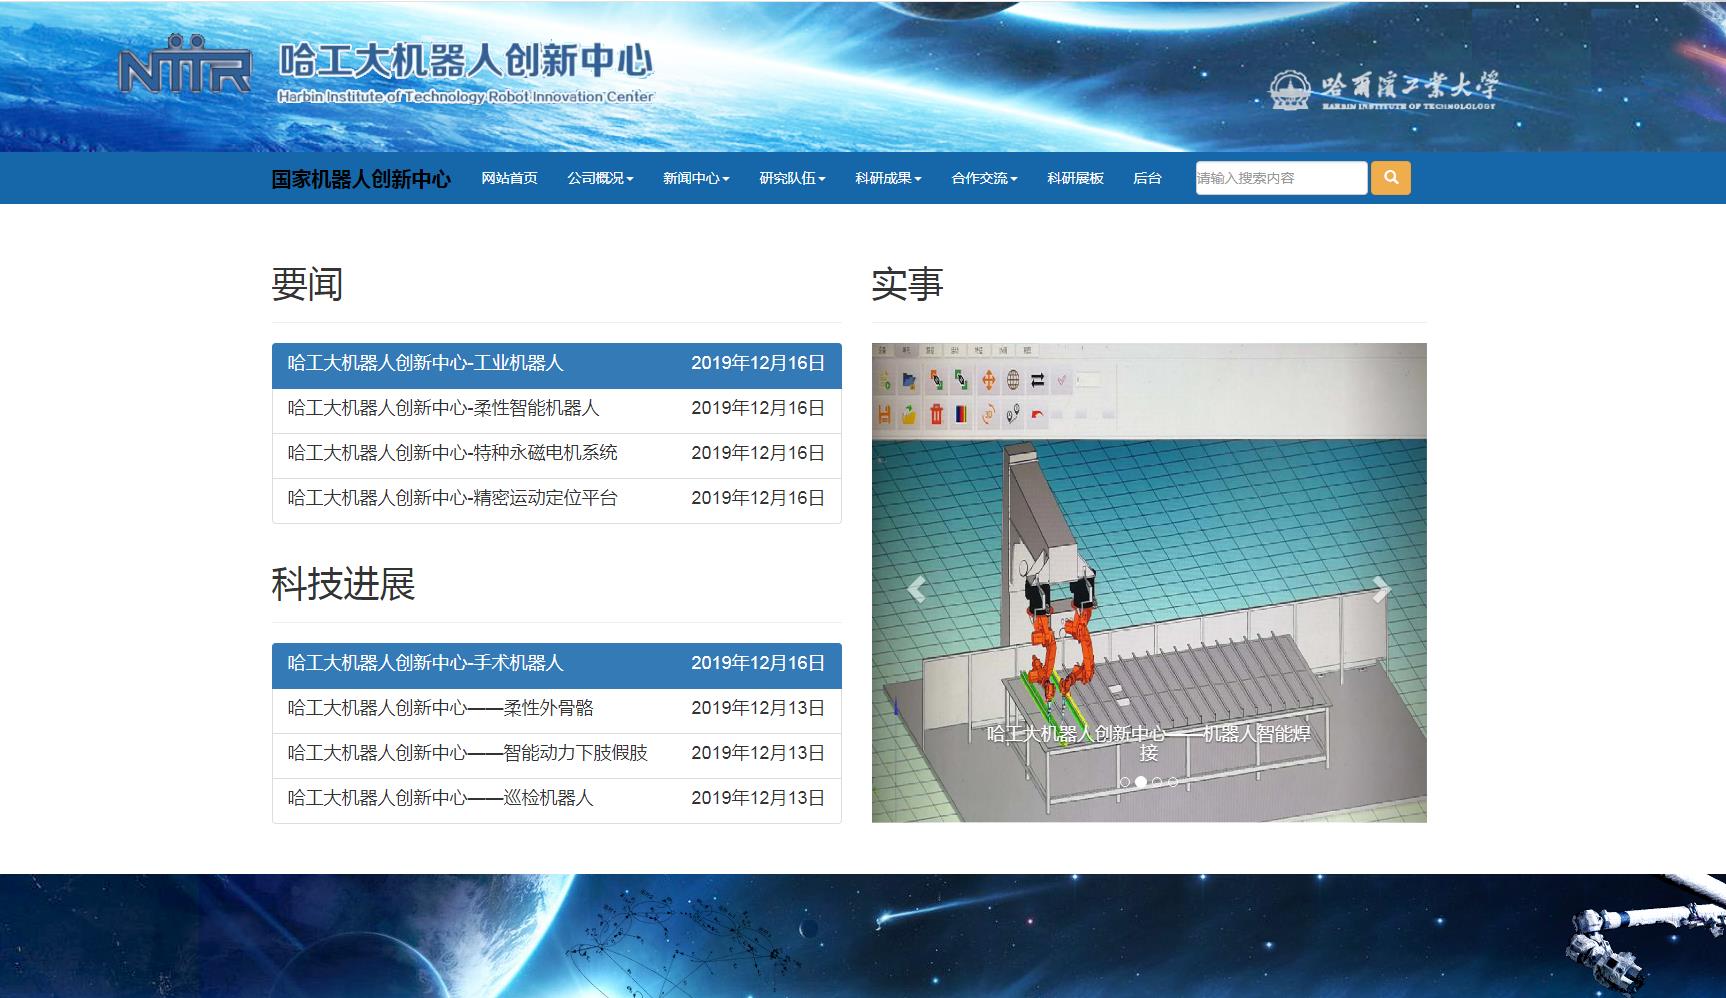Click the date on the 巡检机器人 row

758,798
